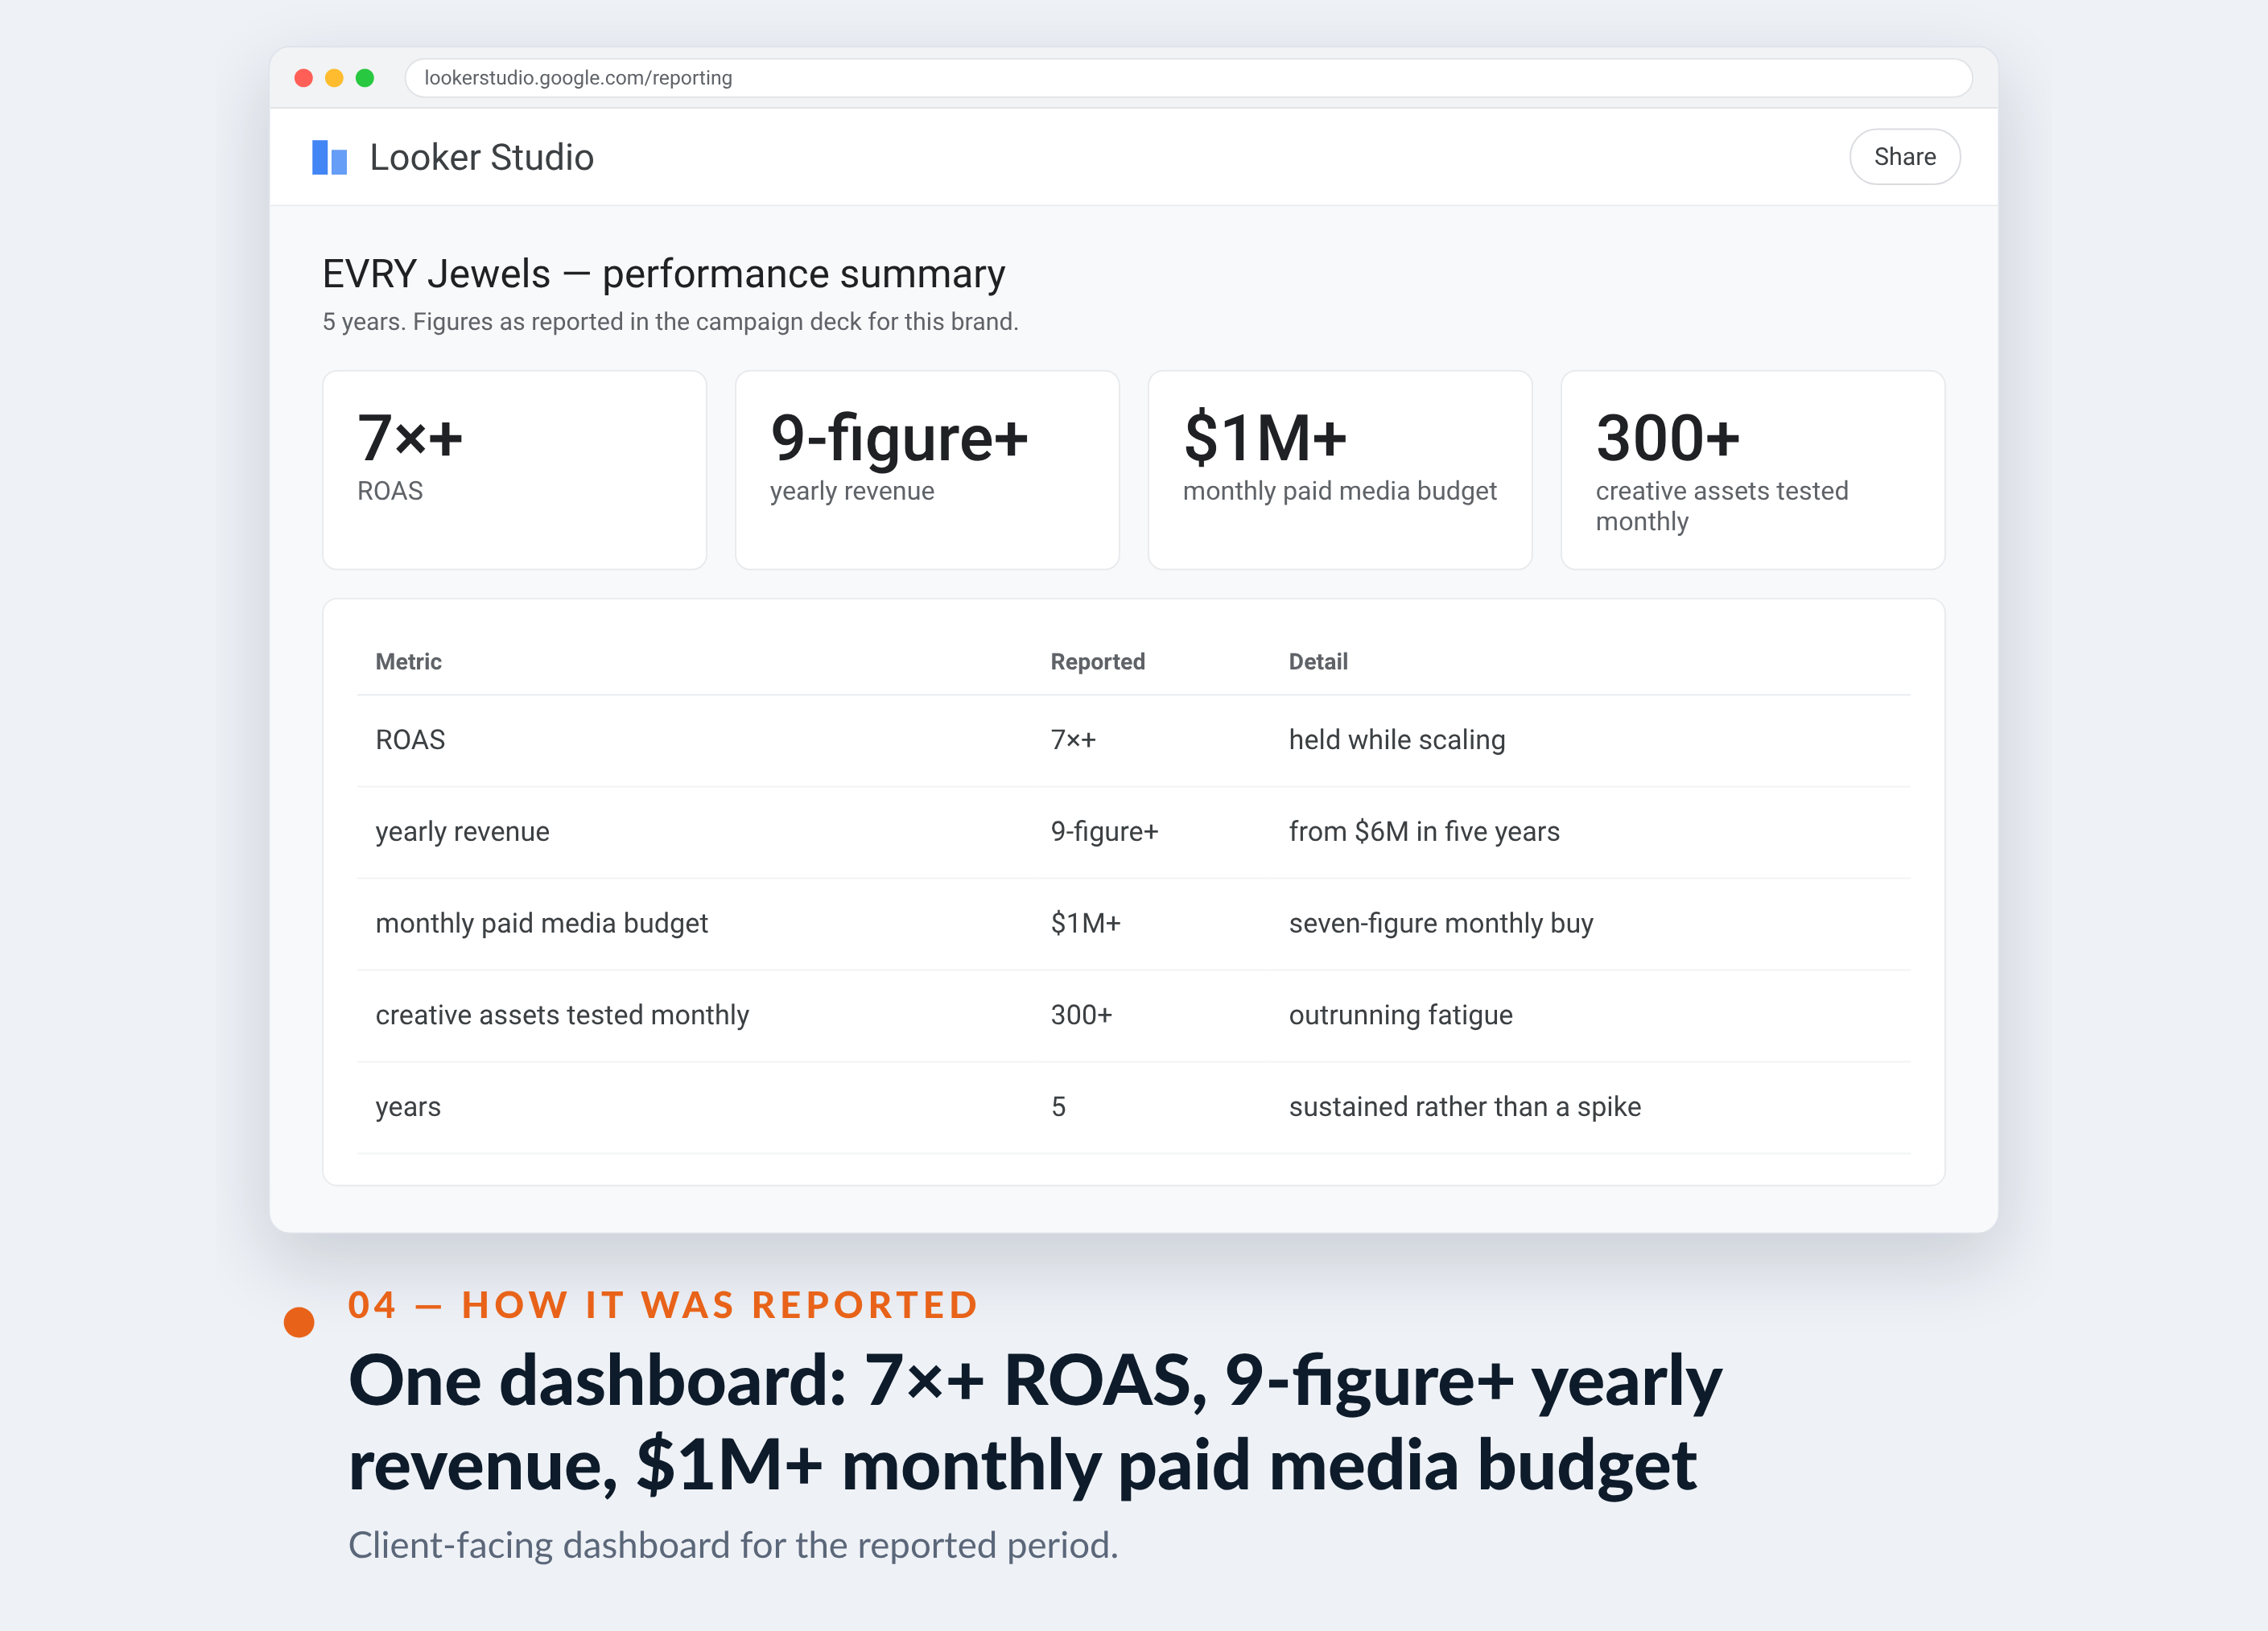Click the lookerstudio.google.com/reporting address bar
2268x1631 pixels.
1188,78
